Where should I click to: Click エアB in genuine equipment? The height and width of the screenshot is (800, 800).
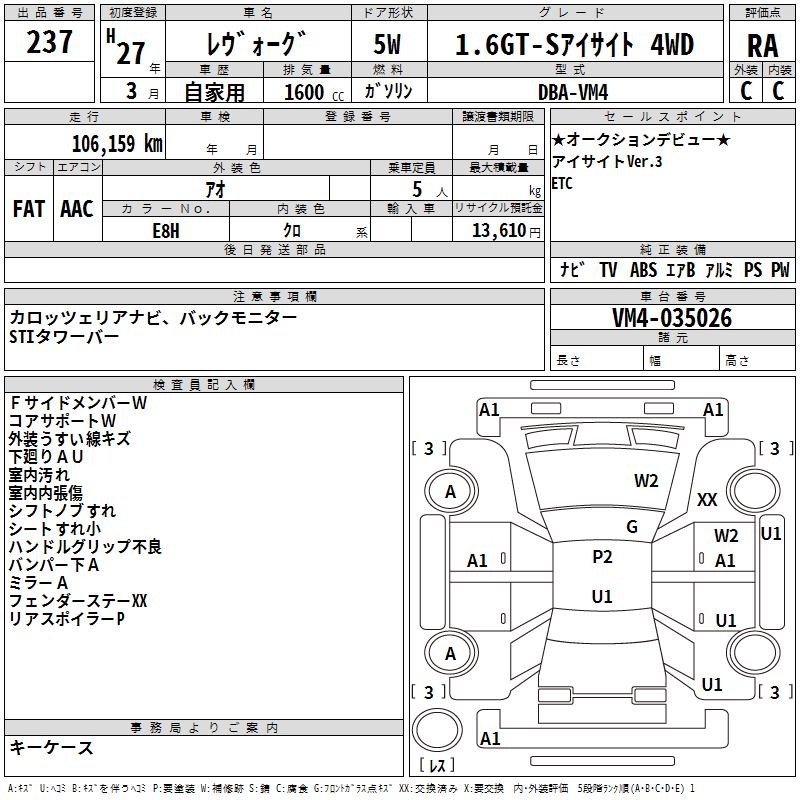[x=681, y=270]
